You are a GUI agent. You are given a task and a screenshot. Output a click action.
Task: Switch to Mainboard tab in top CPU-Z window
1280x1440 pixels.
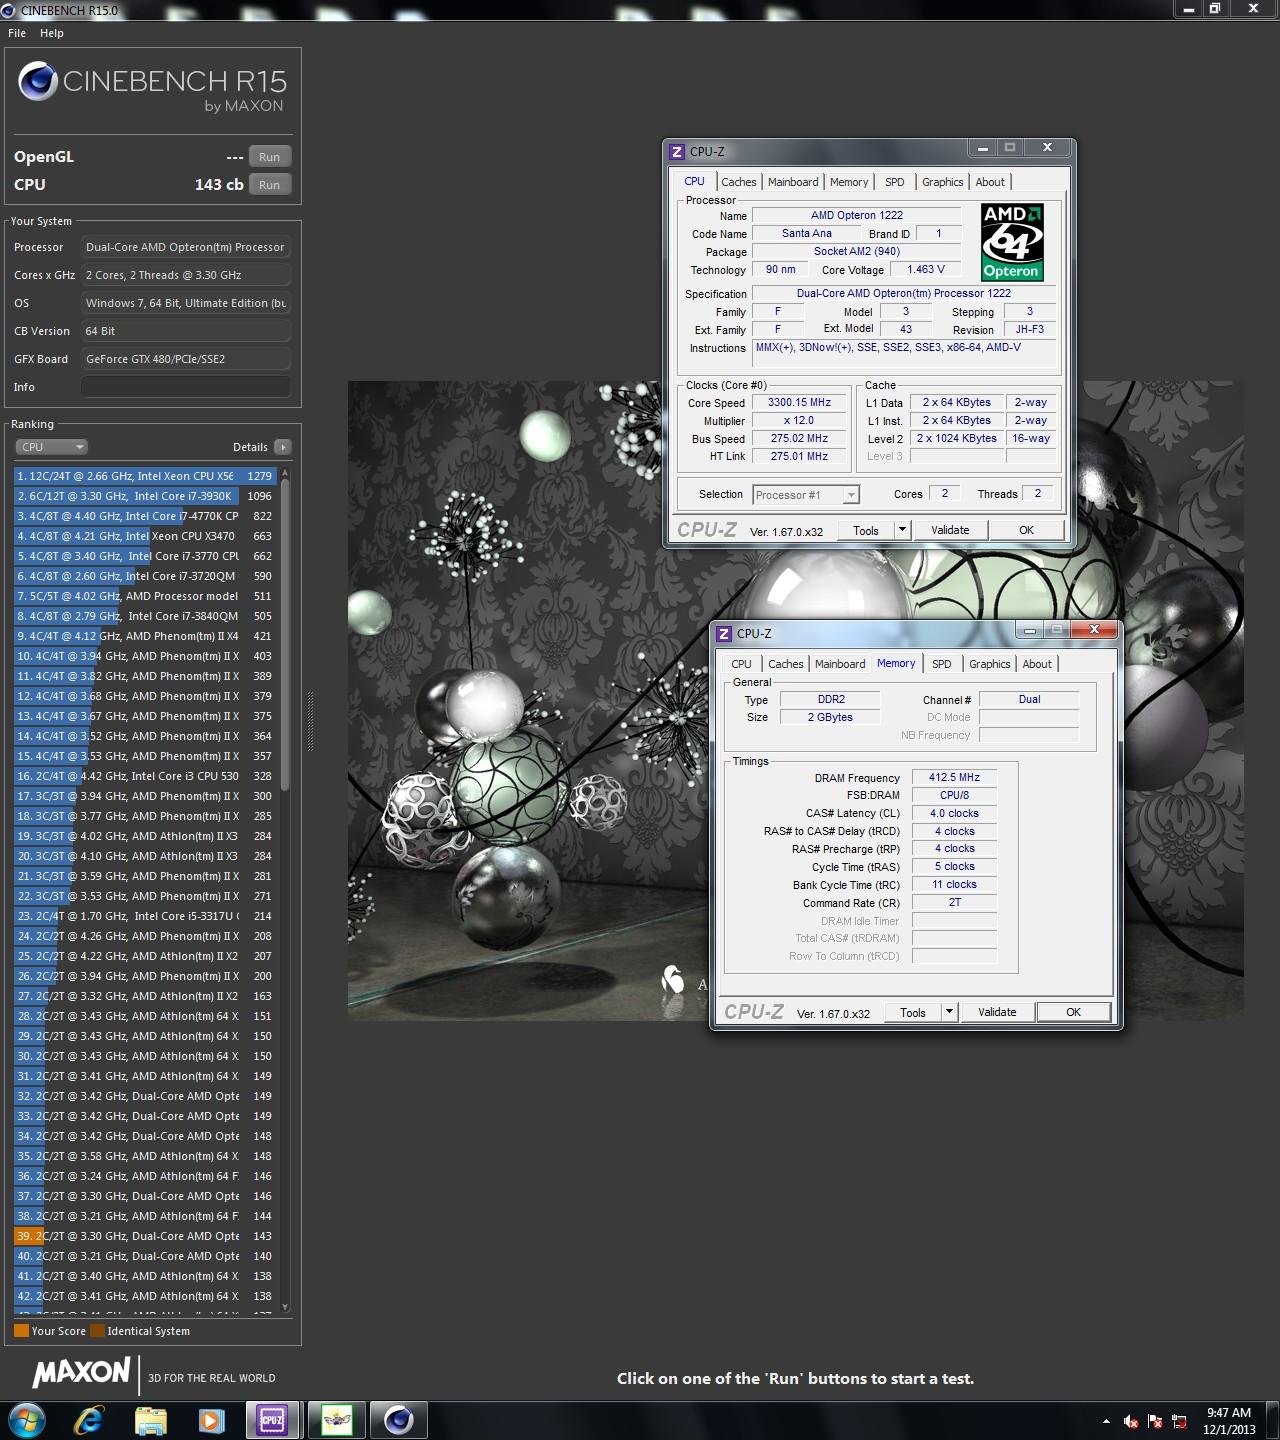[793, 182]
